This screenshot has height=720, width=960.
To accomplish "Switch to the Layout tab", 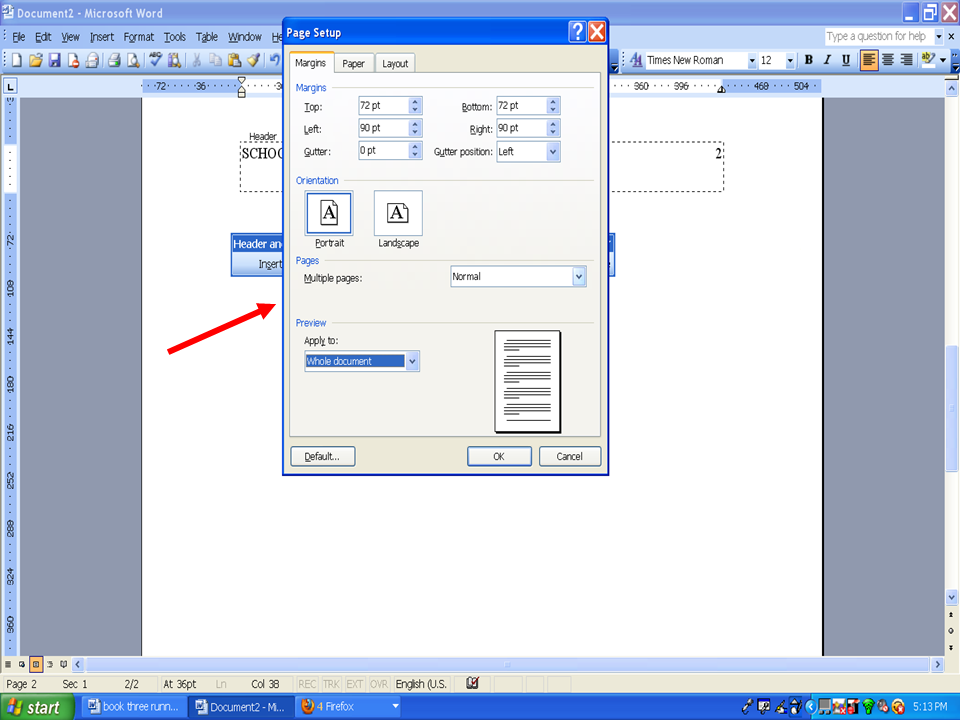I will 395,64.
